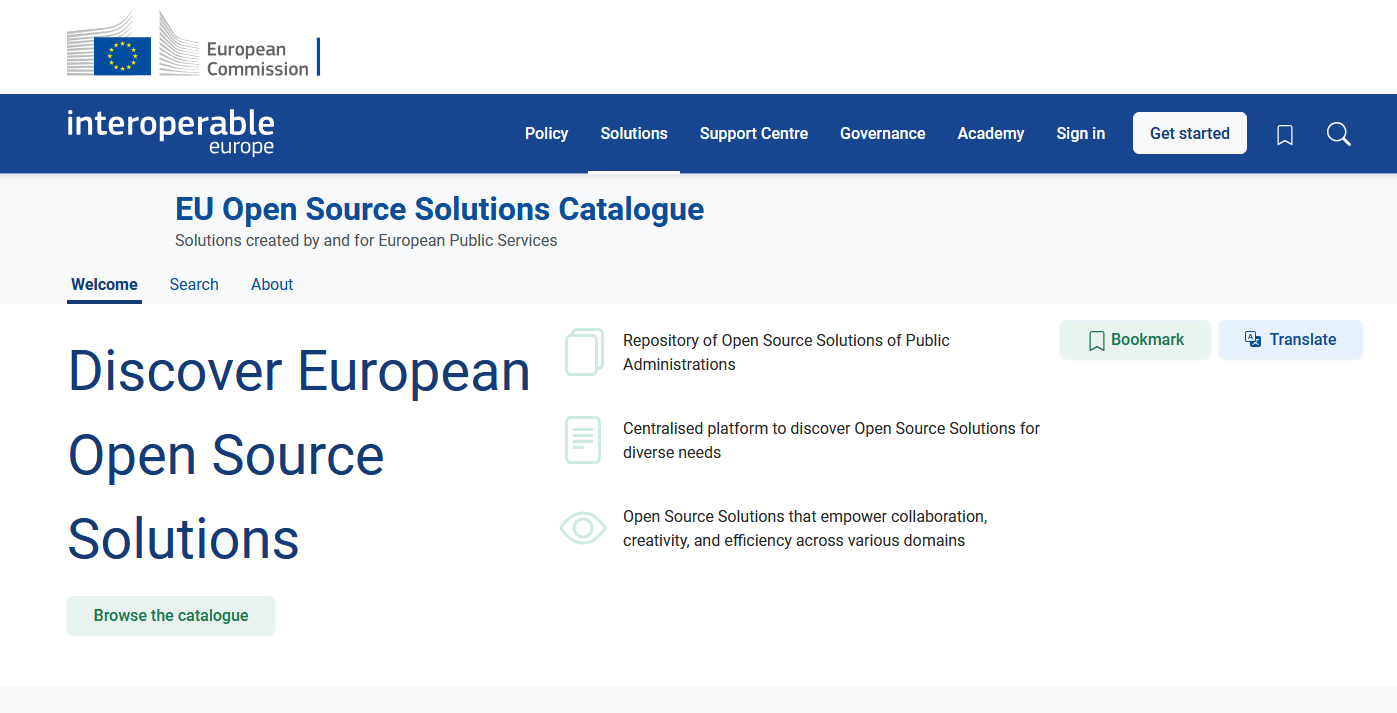Viewport: 1397px width, 713px height.
Task: Click the repository documents icon
Action: [x=585, y=352]
